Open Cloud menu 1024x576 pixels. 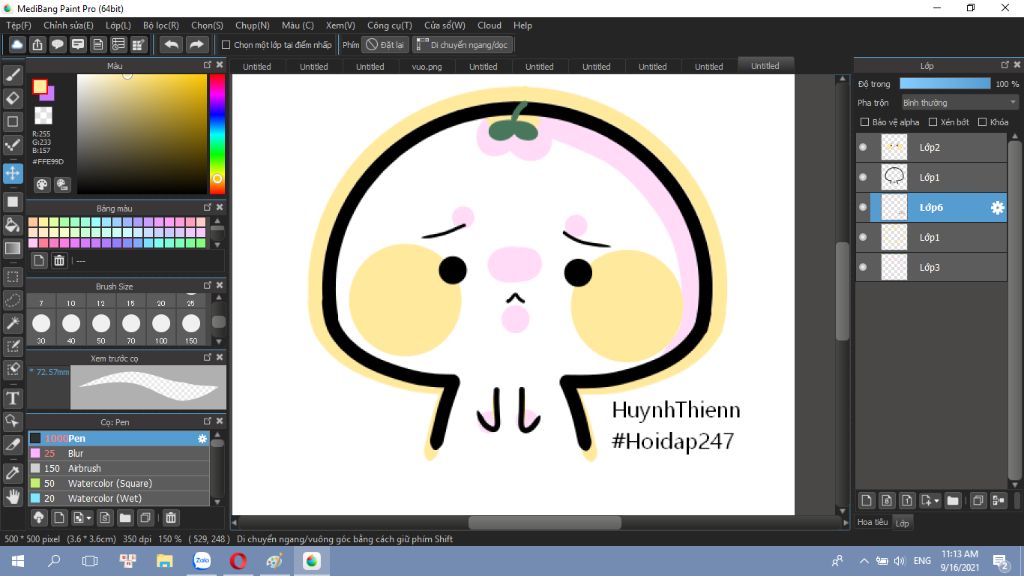tap(489, 25)
